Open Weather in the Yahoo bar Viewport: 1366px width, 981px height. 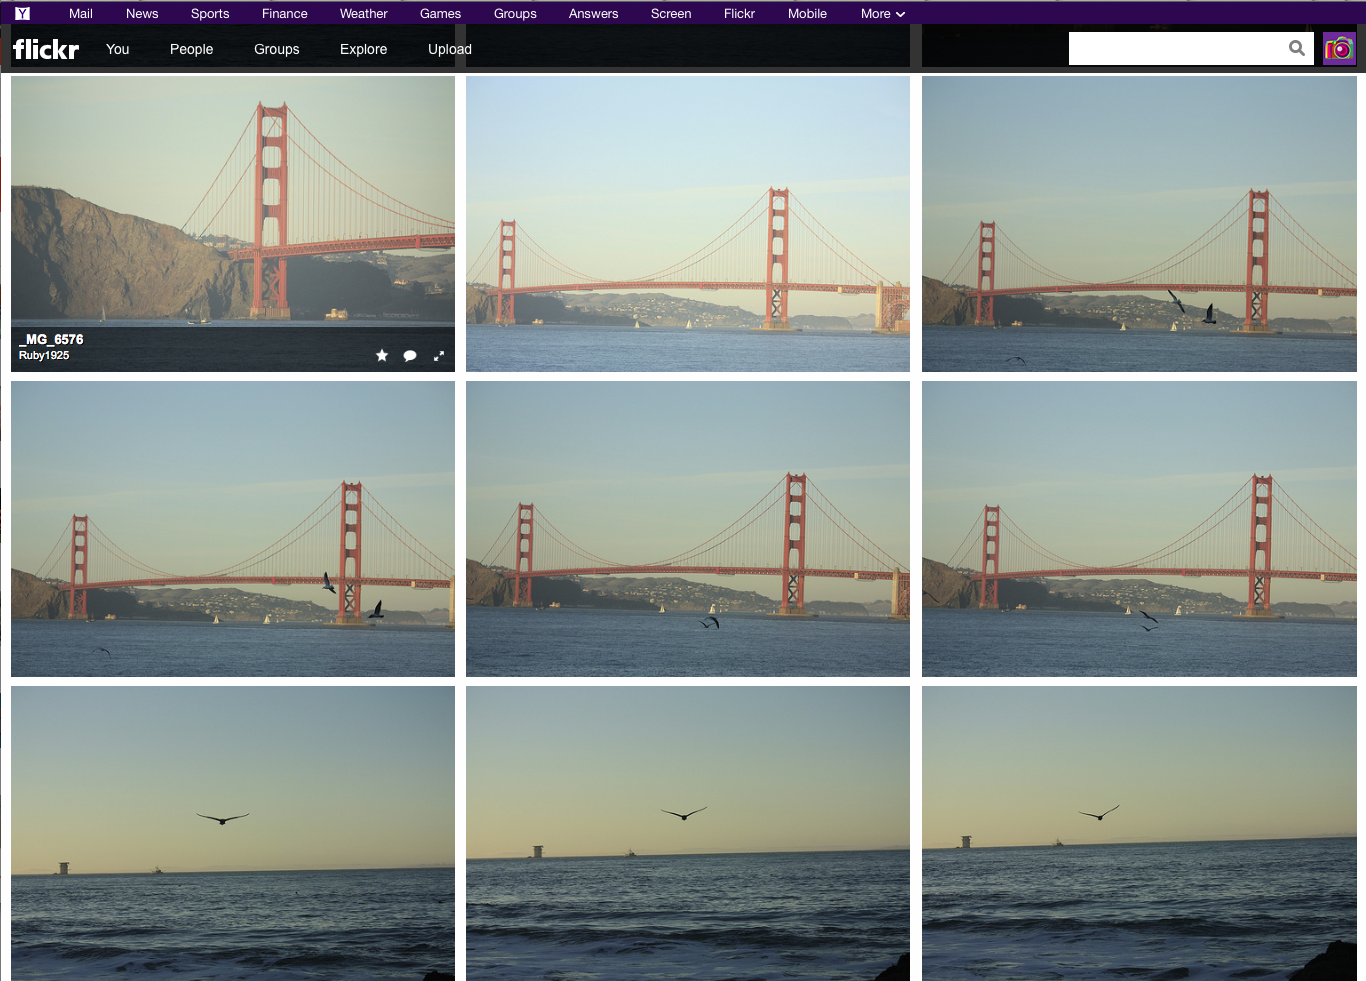point(363,14)
